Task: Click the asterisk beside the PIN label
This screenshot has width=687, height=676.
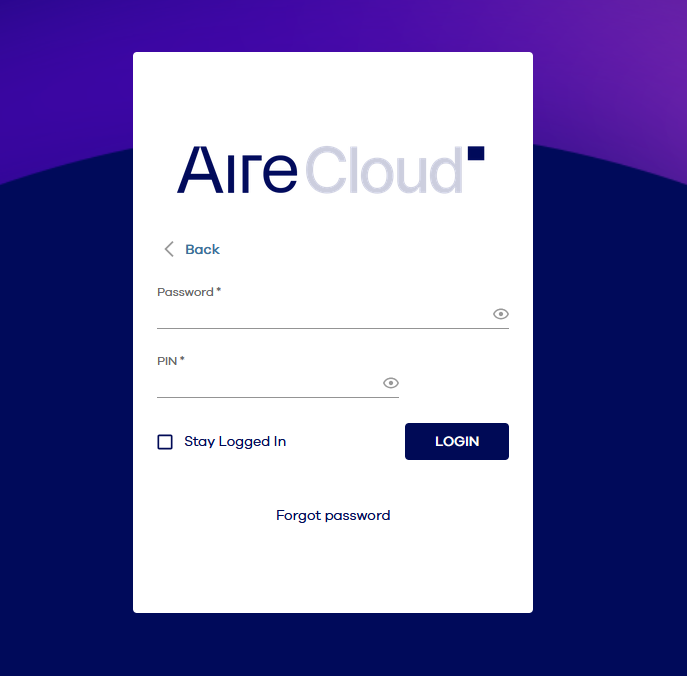Action: [x=182, y=360]
